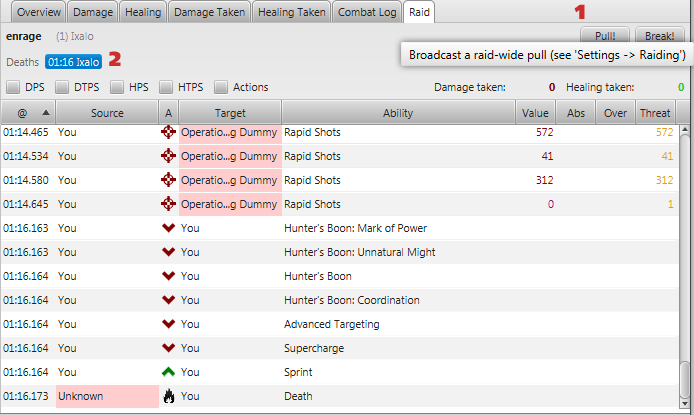Image resolution: width=694 pixels, height=415 pixels.
Task: Click damage crosshair icon at 01:14.534
Action: coord(168,156)
